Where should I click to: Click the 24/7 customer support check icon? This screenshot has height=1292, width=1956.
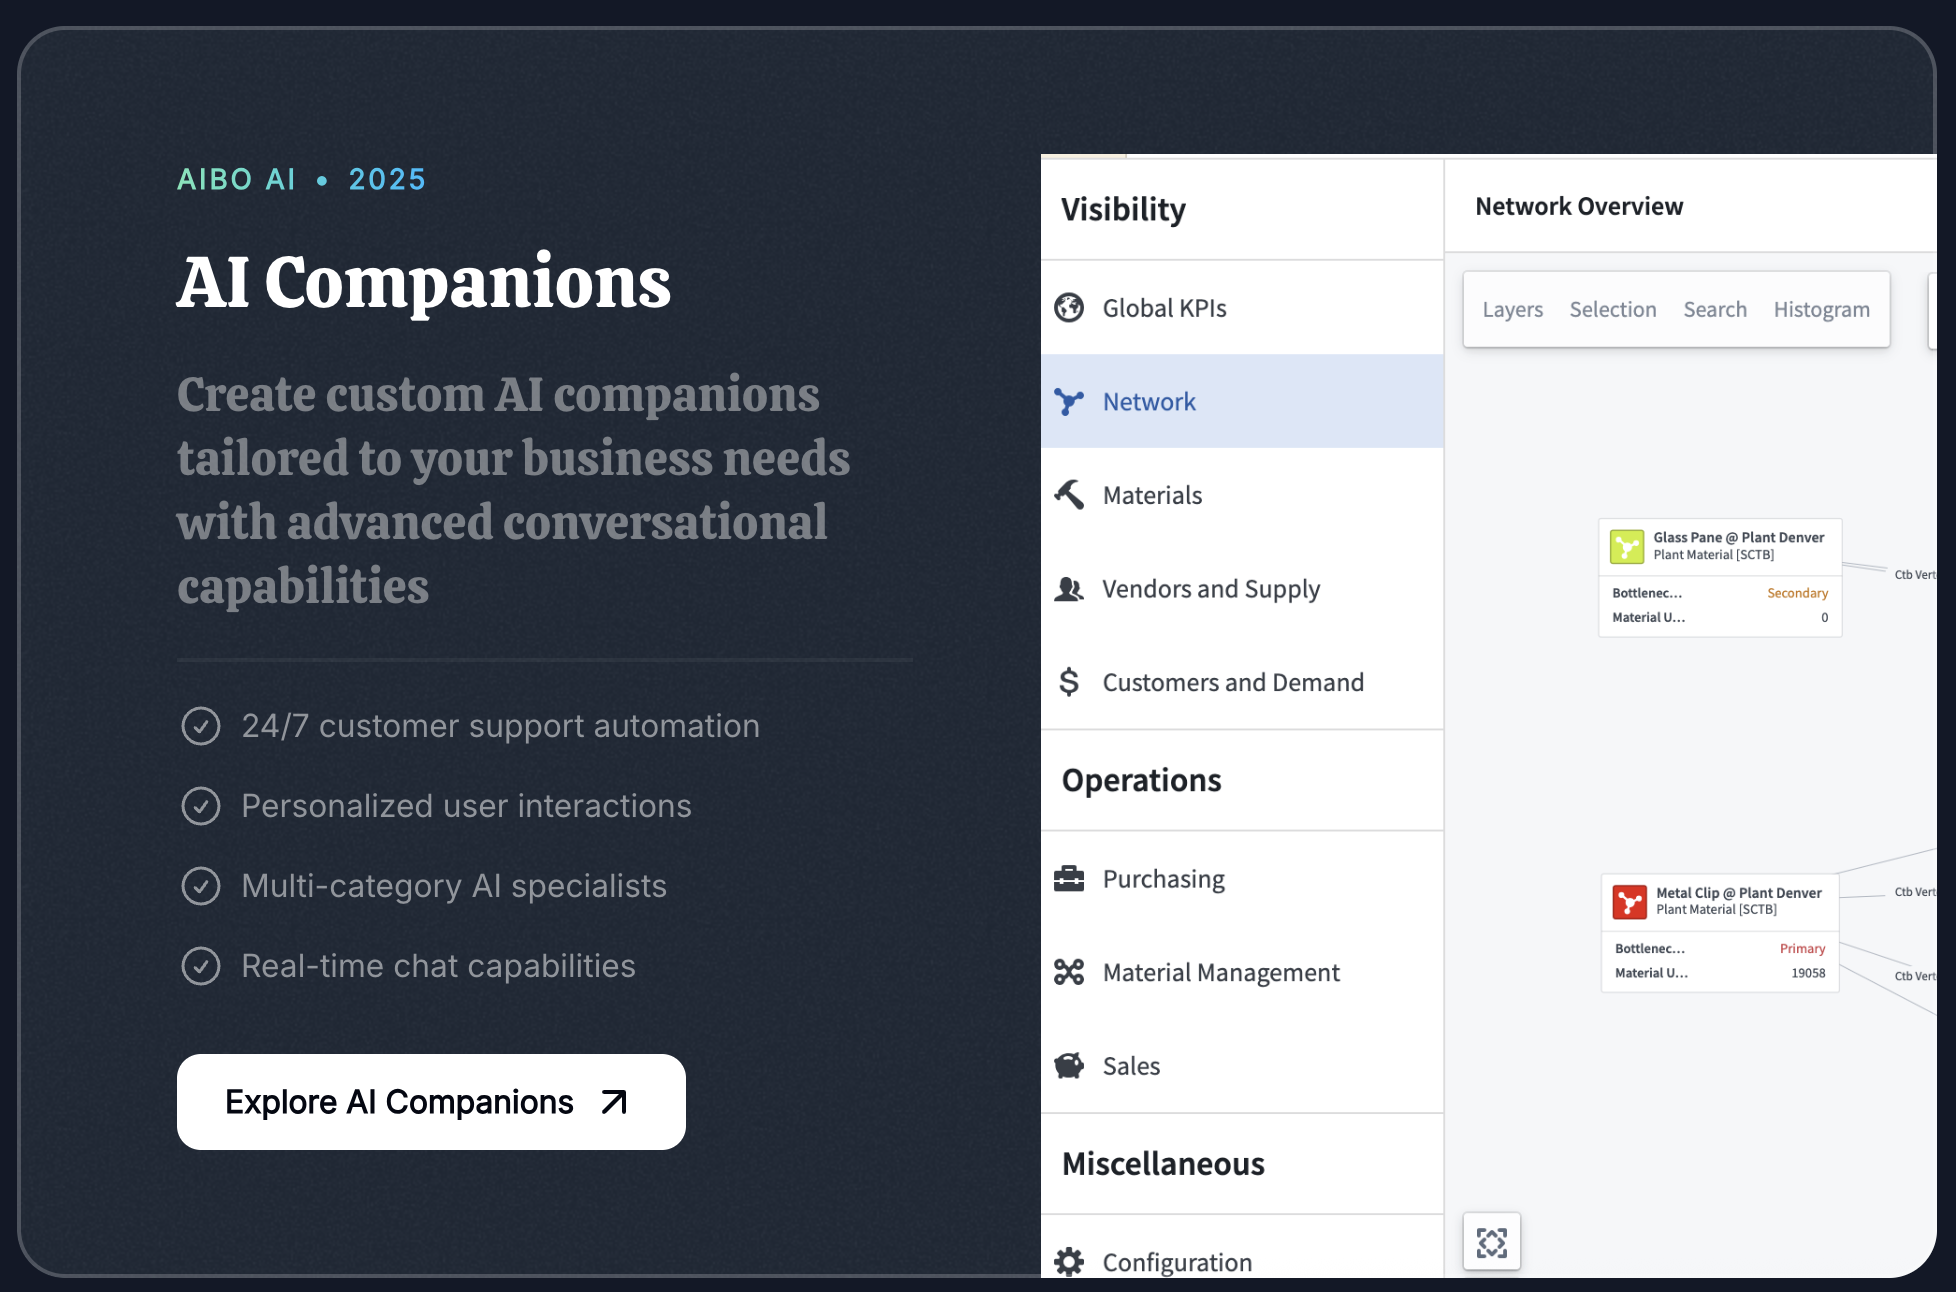(201, 726)
